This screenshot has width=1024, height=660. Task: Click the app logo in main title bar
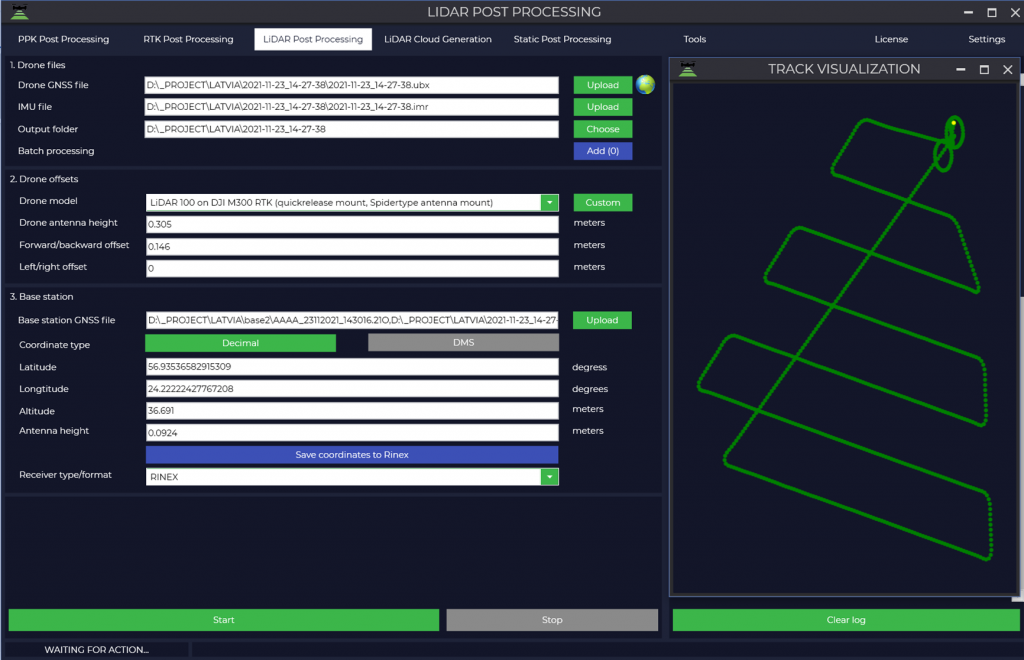click(18, 13)
